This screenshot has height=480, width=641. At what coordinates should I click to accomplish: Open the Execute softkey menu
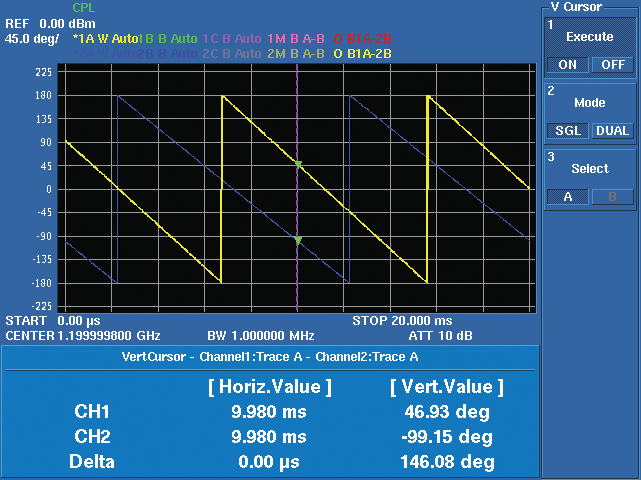pyautogui.click(x=590, y=37)
